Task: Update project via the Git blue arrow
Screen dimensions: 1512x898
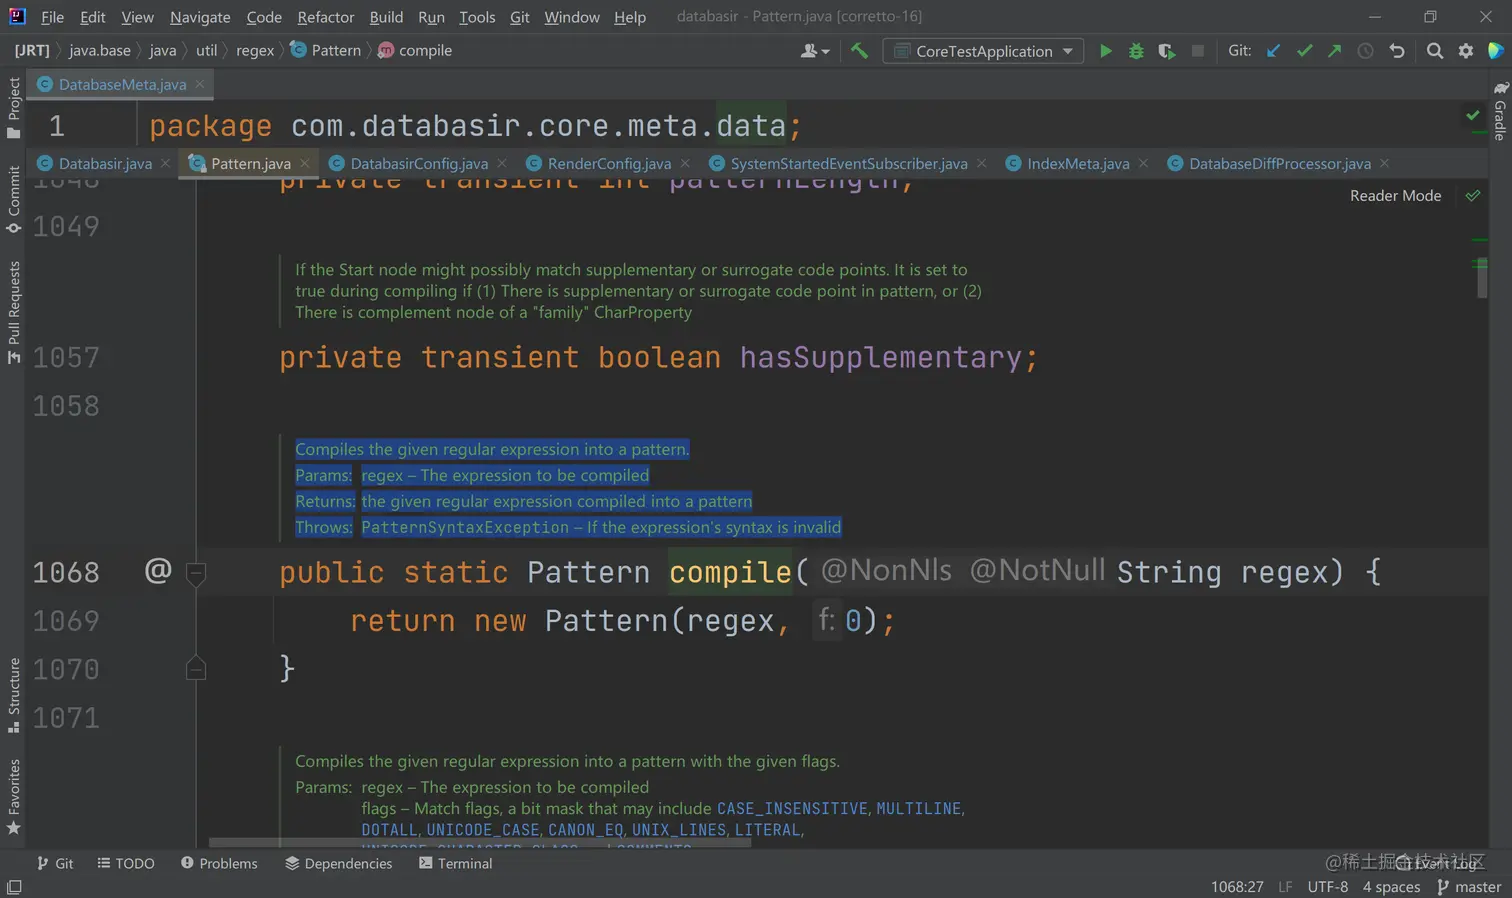Action: click(1273, 51)
